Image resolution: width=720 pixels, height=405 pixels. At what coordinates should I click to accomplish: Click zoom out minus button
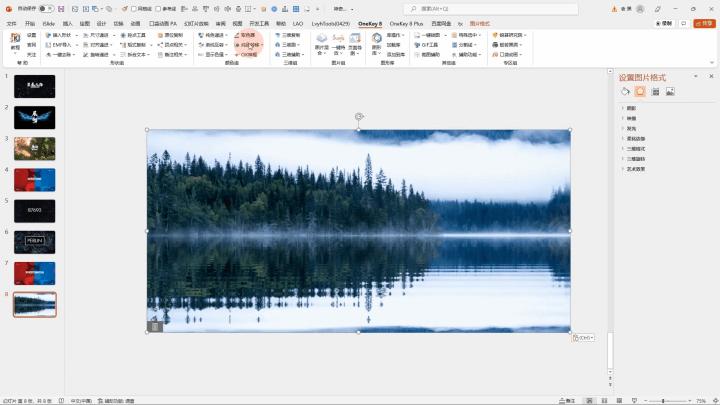645,401
